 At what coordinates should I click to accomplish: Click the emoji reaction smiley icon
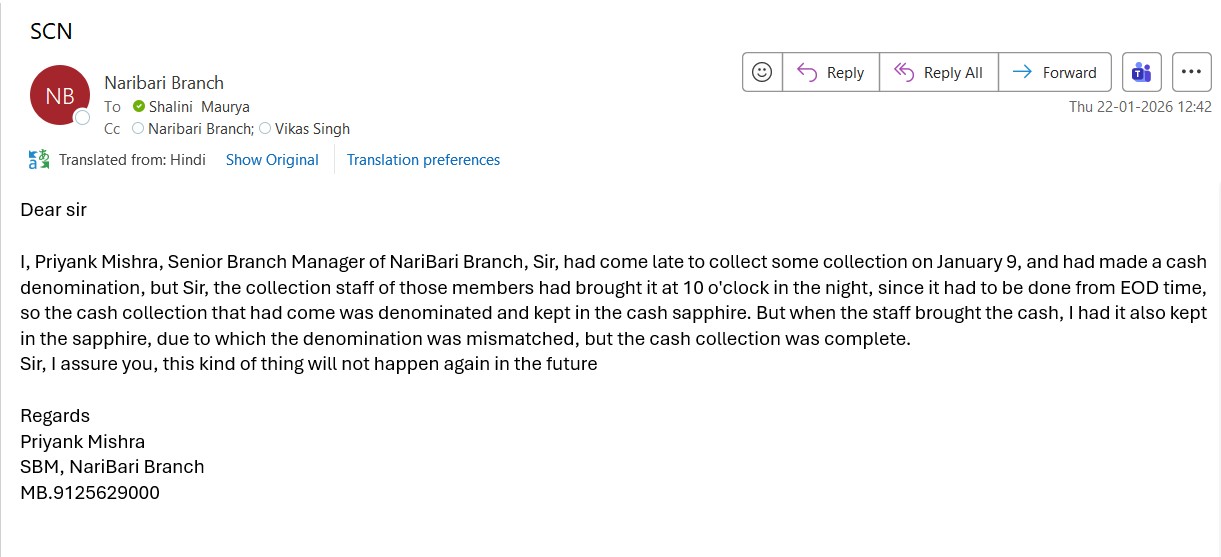[762, 72]
